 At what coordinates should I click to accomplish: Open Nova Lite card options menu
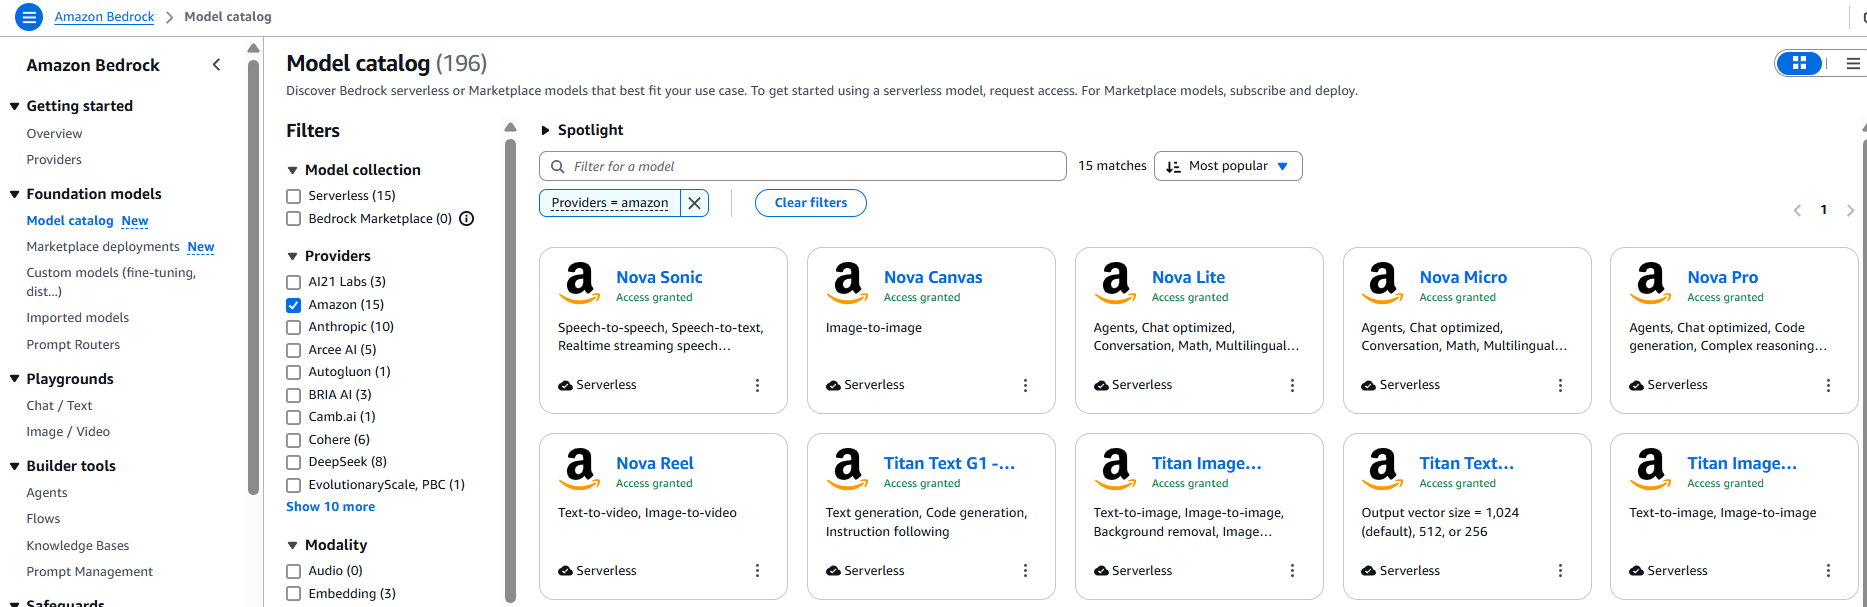tap(1292, 385)
